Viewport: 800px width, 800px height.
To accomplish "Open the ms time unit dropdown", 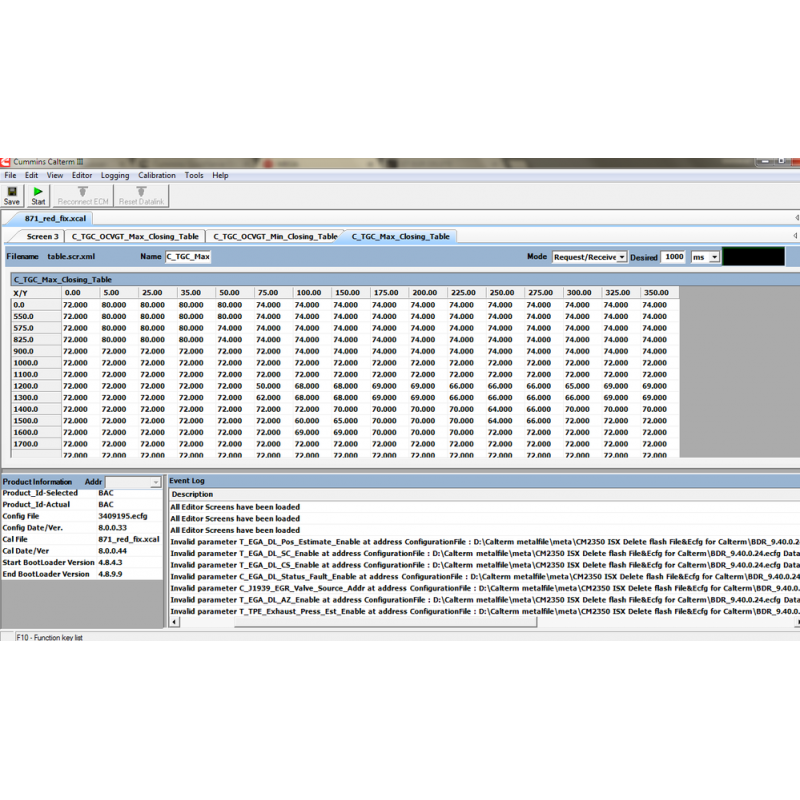I will point(713,257).
